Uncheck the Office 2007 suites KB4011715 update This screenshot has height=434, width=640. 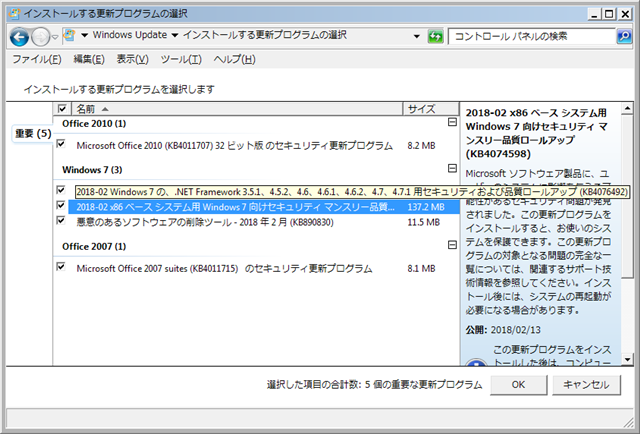(x=61, y=267)
